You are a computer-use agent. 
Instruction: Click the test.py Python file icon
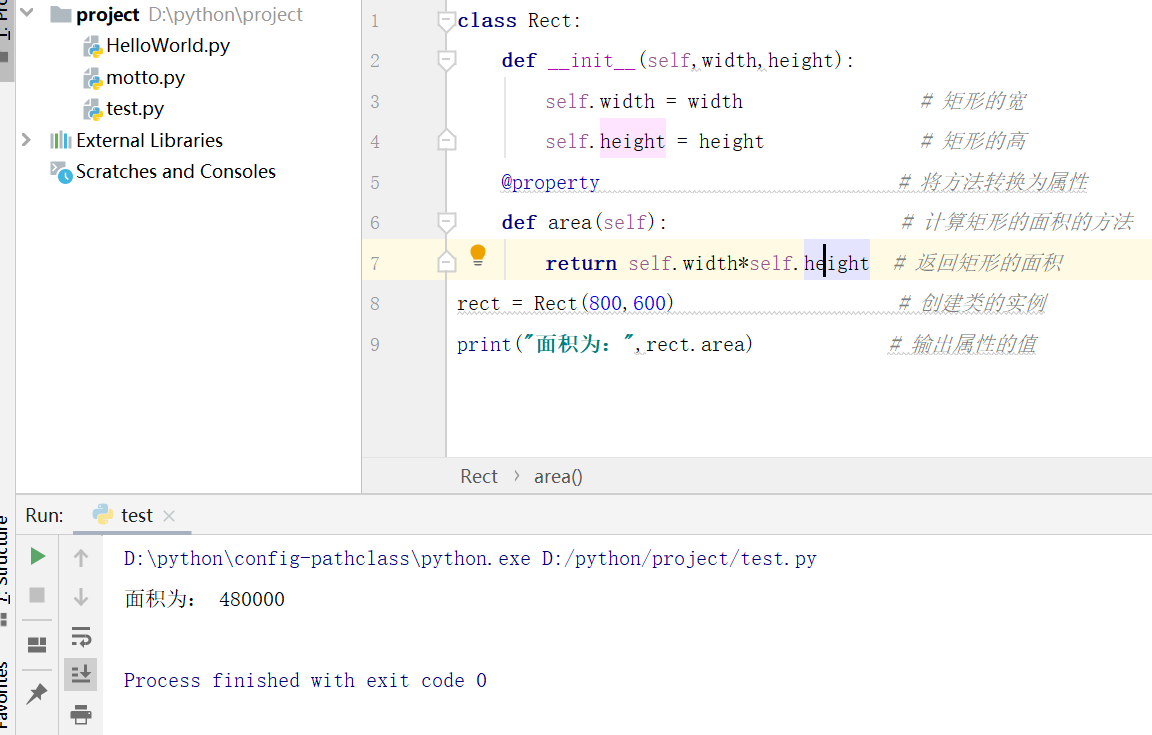(x=93, y=110)
